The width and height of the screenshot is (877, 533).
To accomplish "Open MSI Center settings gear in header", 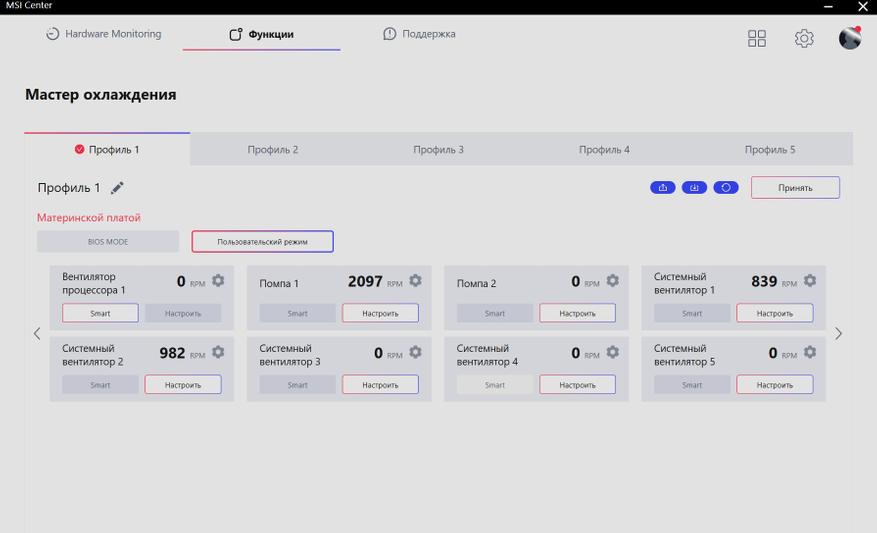I will tap(804, 39).
